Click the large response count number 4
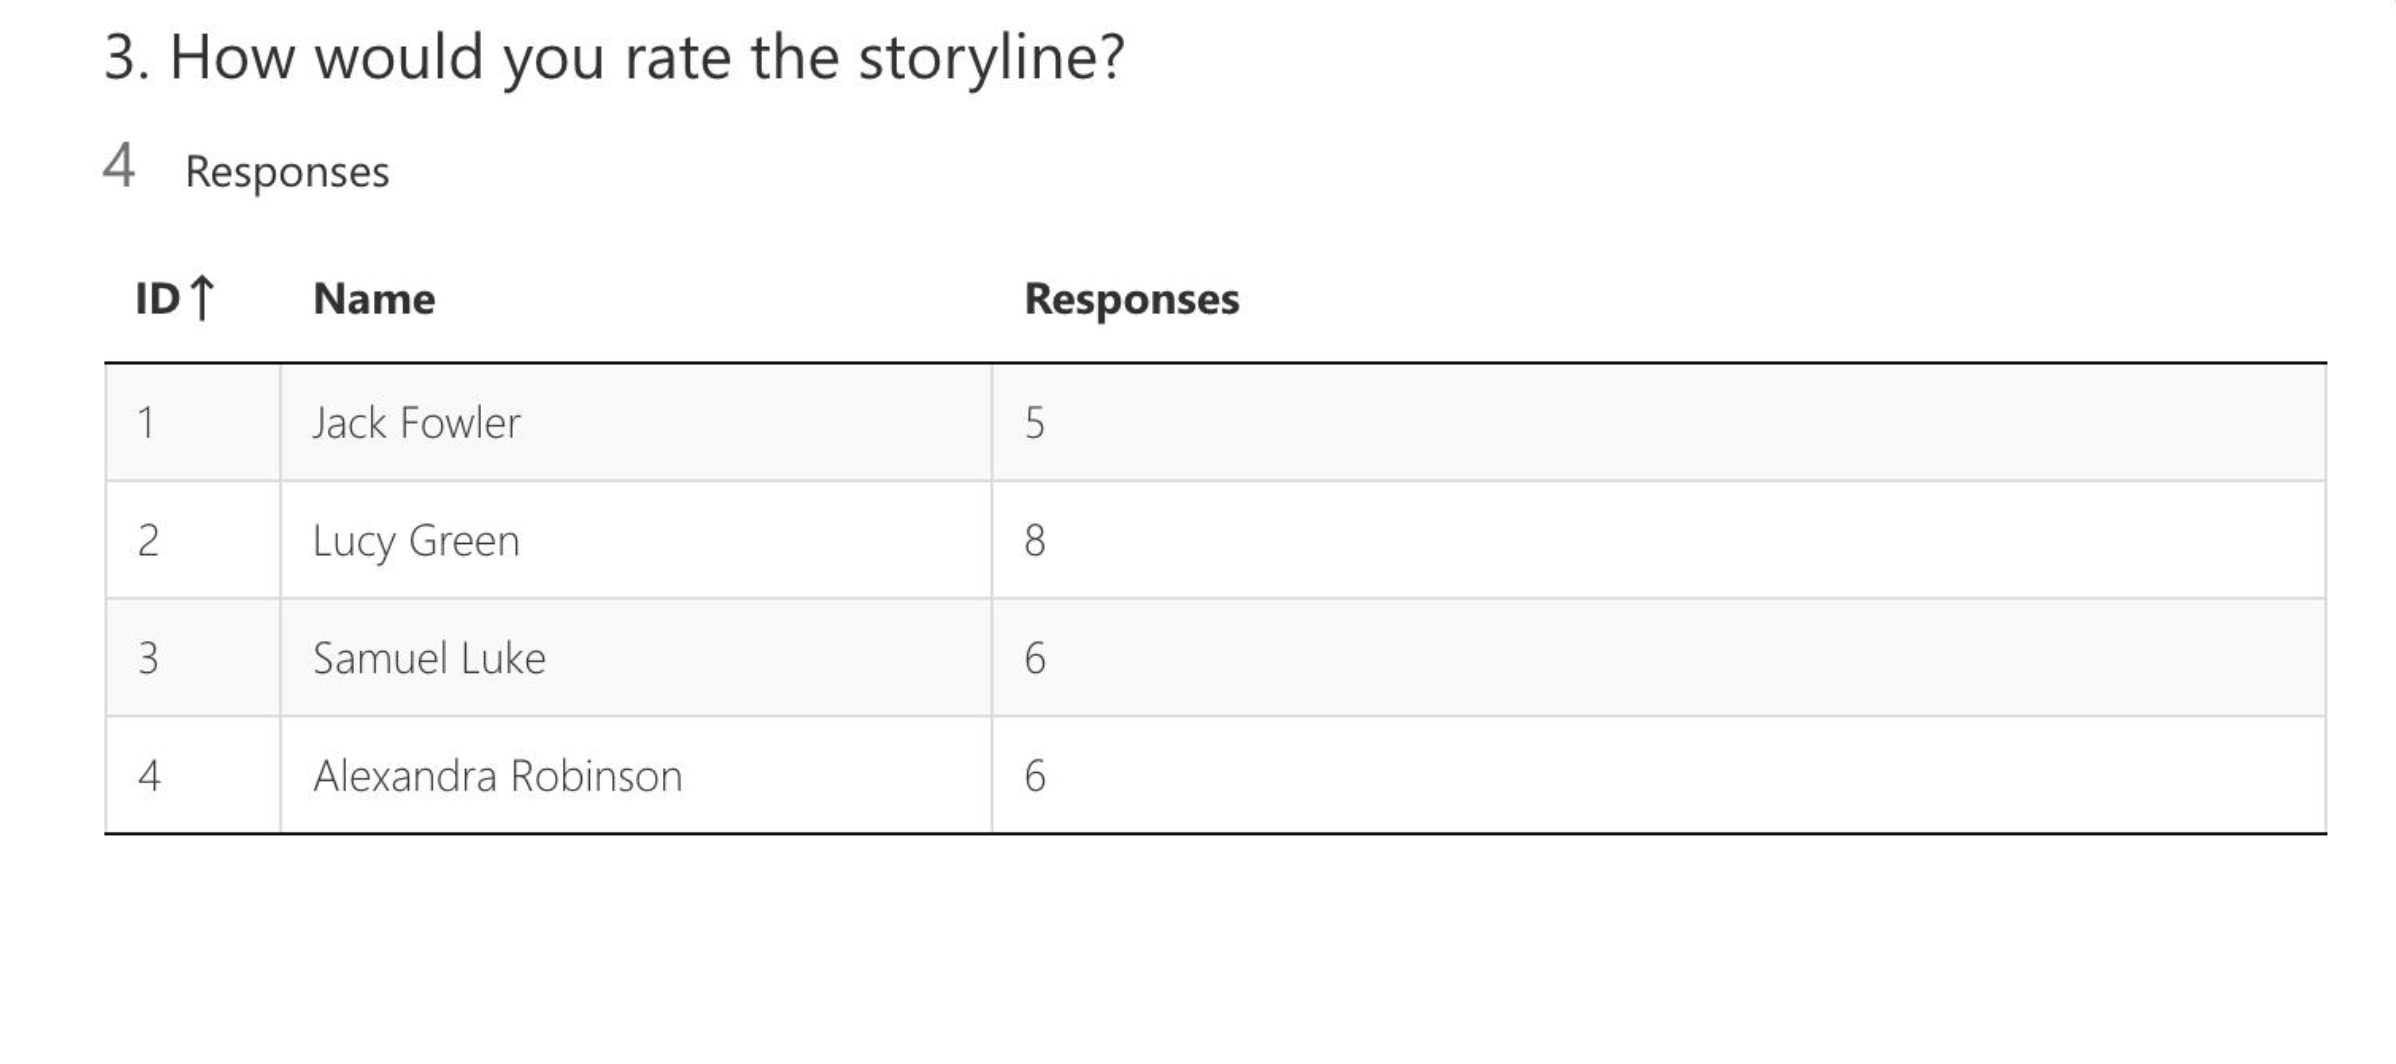 [119, 166]
